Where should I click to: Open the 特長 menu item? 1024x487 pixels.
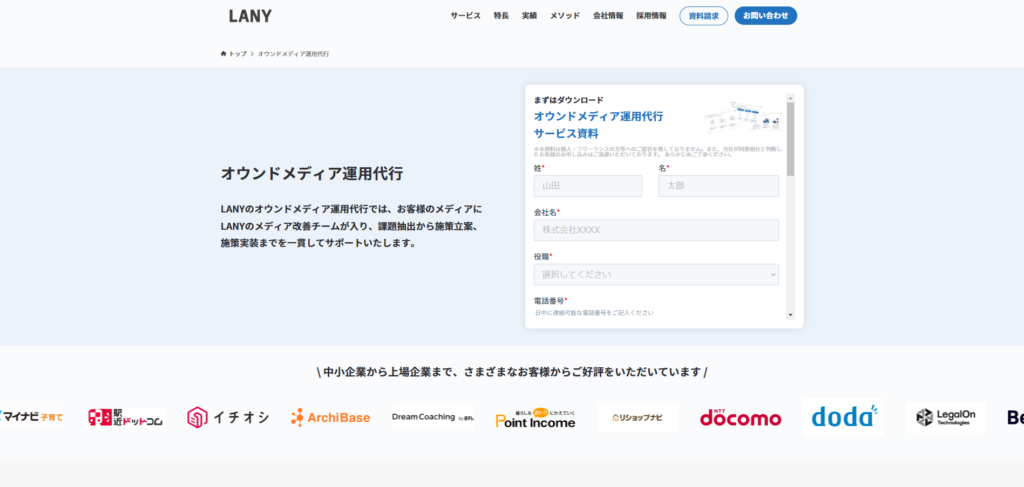(x=501, y=16)
